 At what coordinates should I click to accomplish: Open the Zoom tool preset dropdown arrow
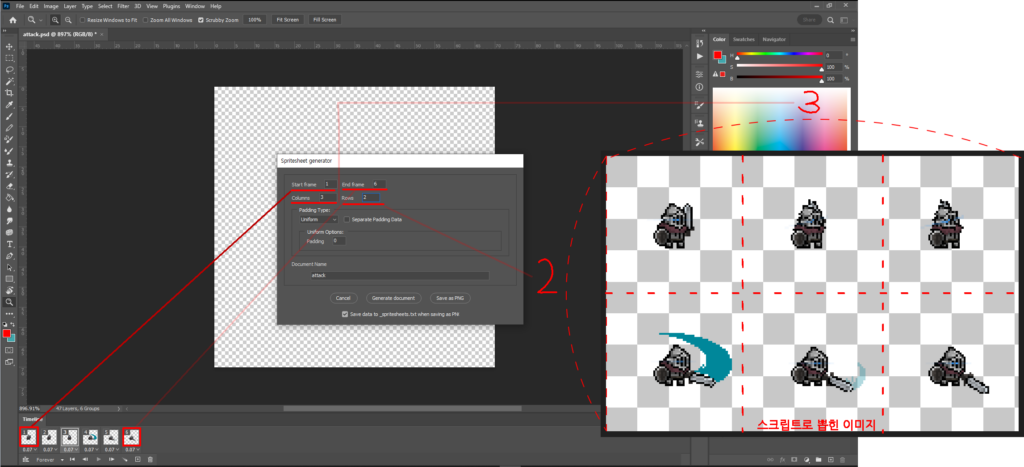(41, 20)
